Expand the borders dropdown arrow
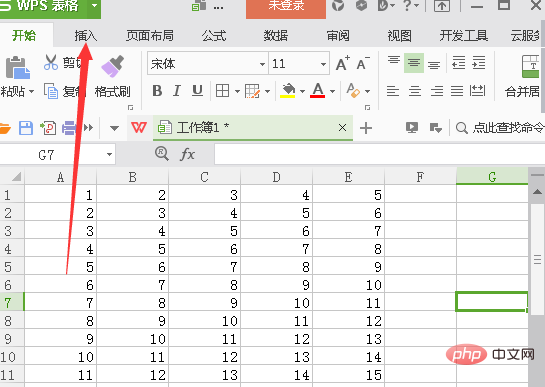 tap(237, 91)
